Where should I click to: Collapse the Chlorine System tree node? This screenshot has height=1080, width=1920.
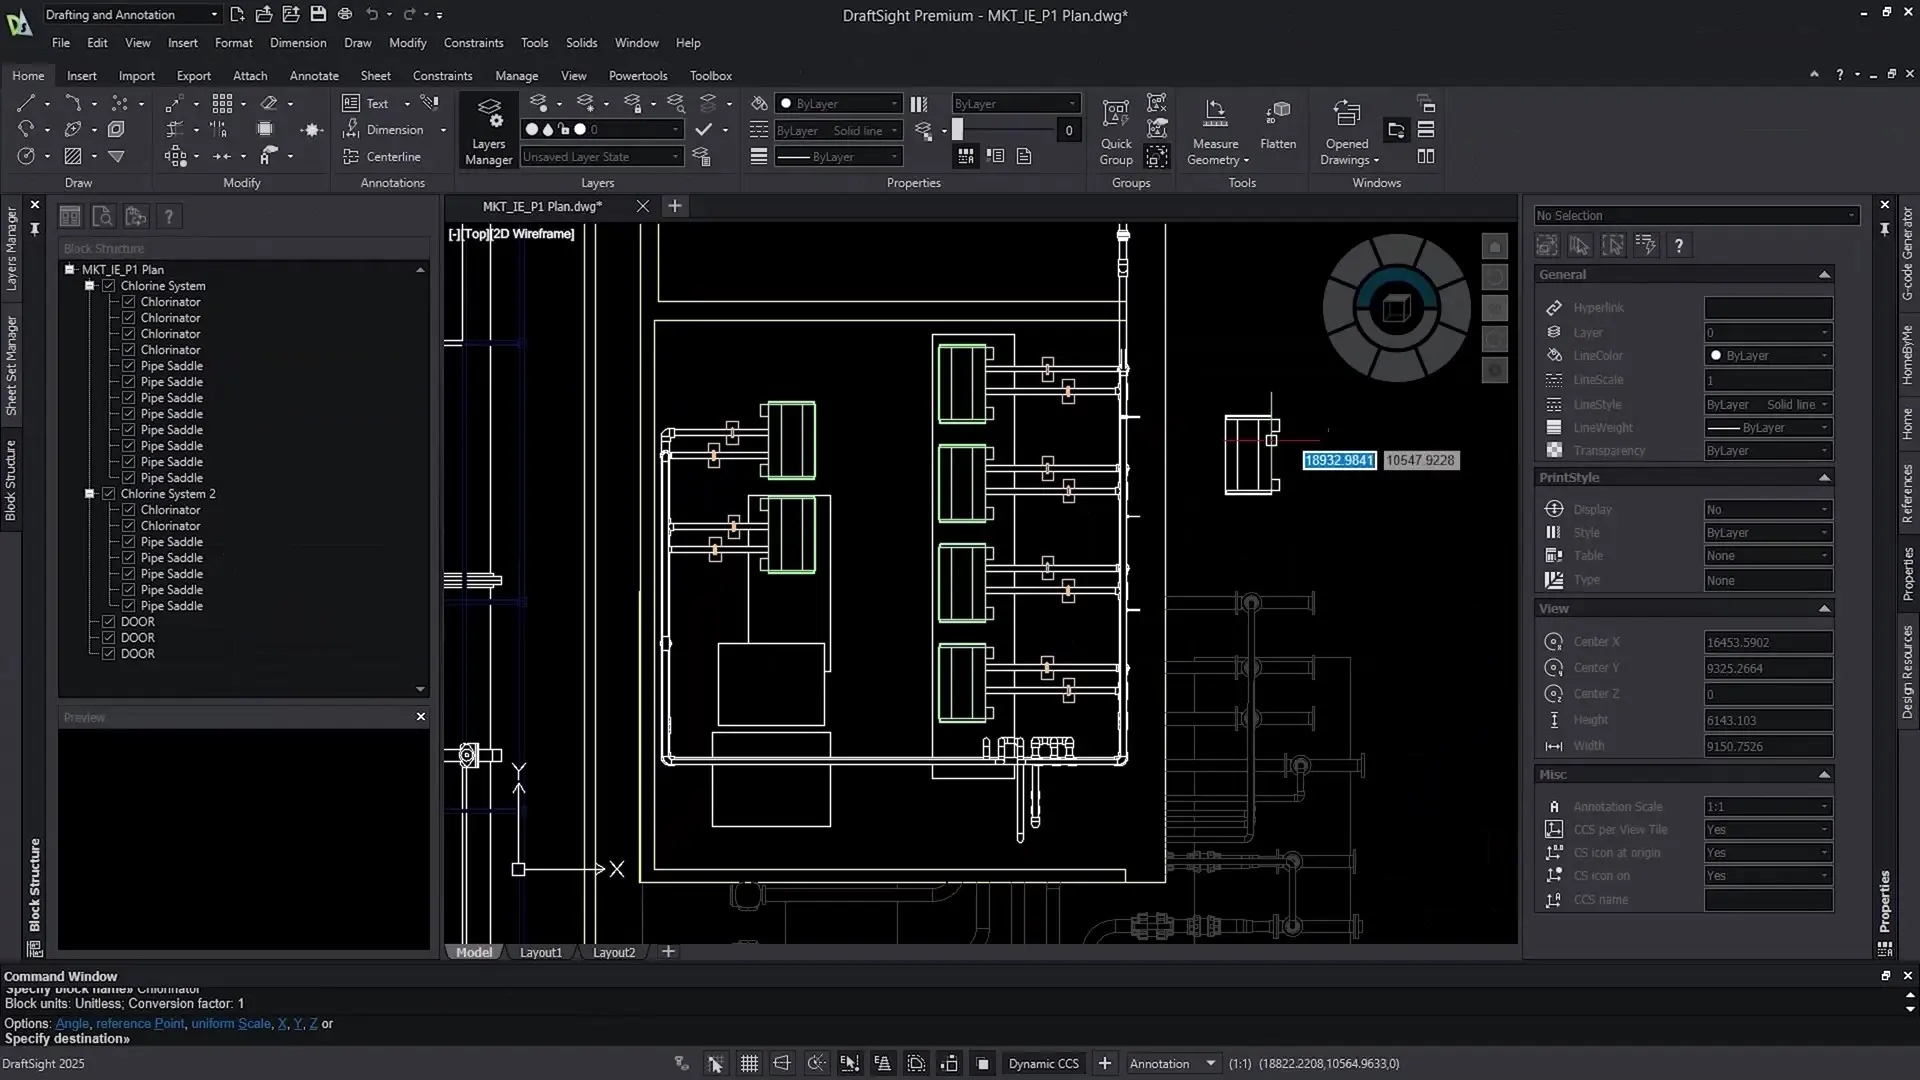[x=90, y=286]
